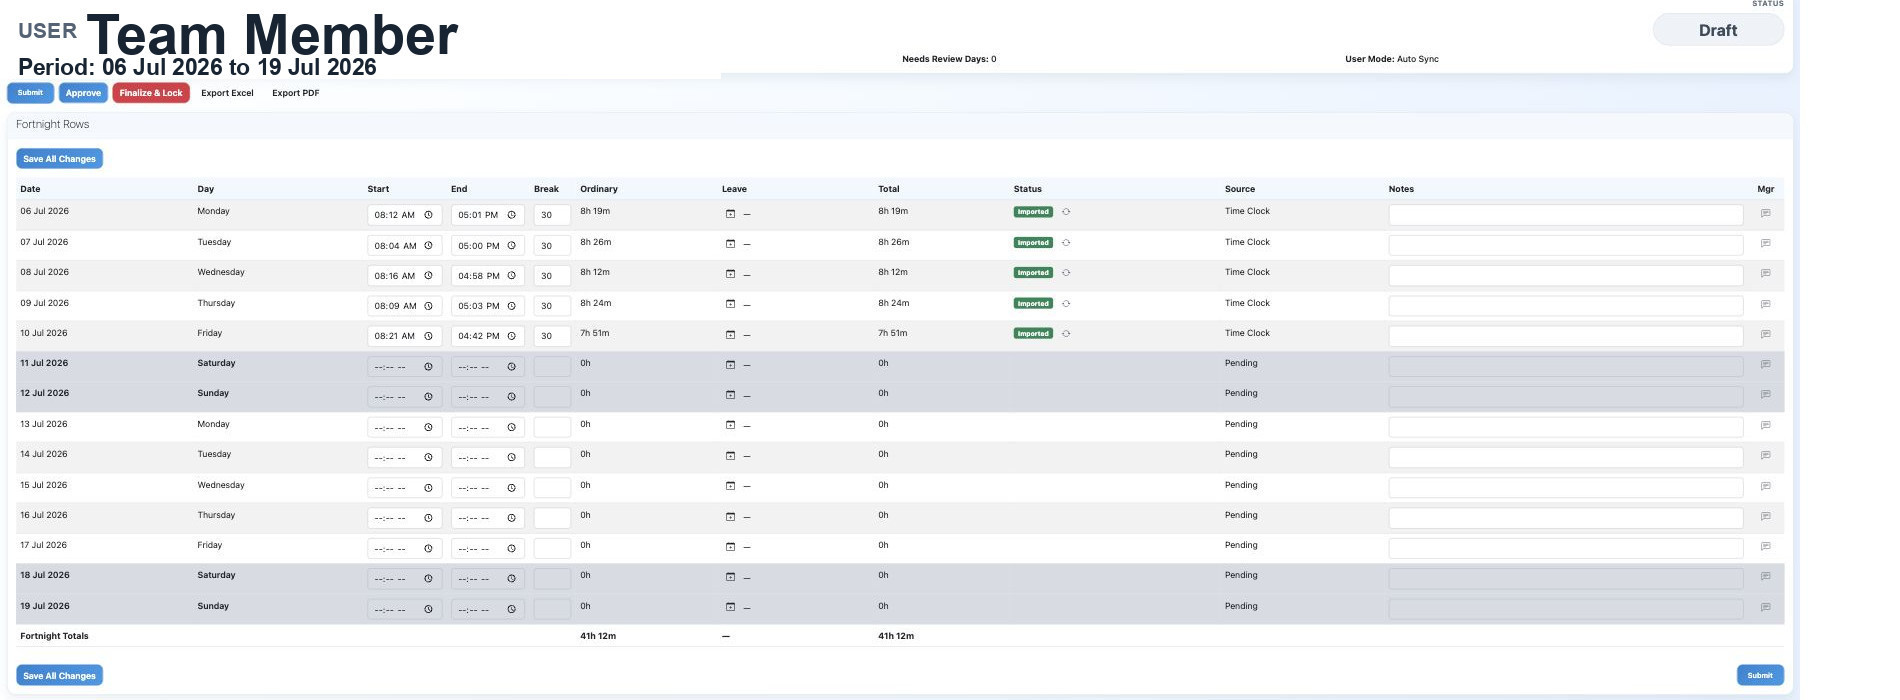This screenshot has width=1900, height=700.
Task: Open manager comment icon for 19 Jul 2026
Action: (x=1765, y=607)
